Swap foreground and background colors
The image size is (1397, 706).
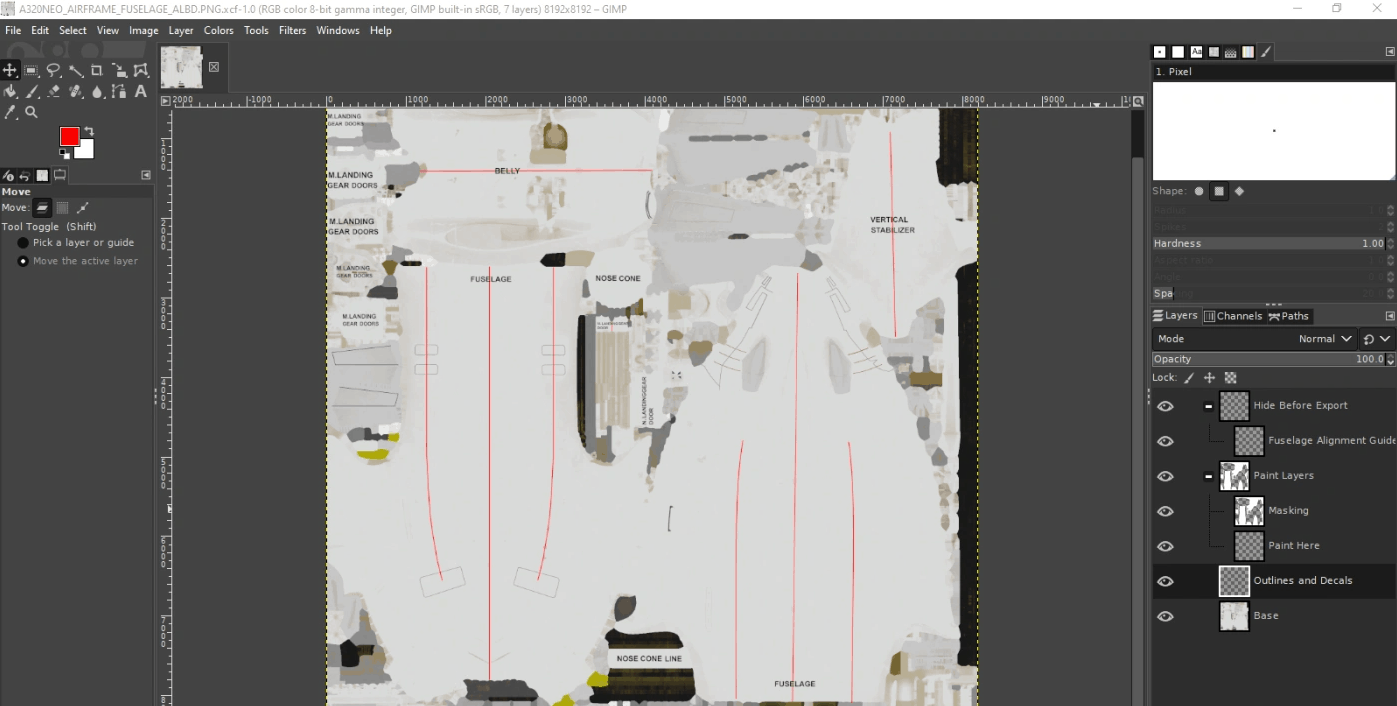(89, 131)
